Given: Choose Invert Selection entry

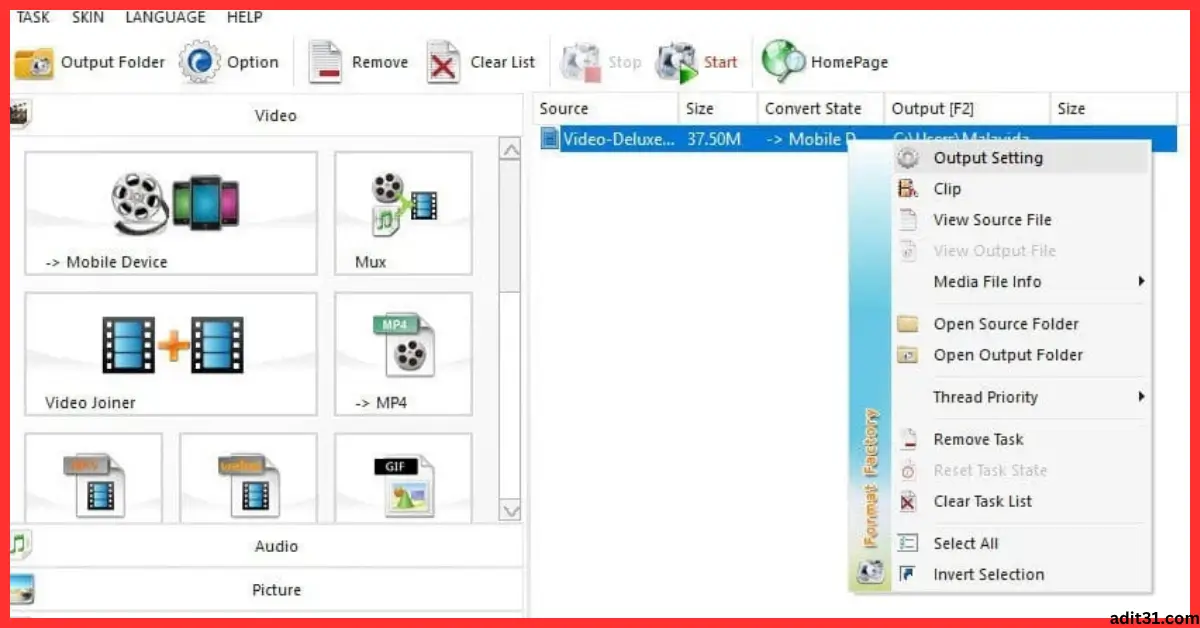Looking at the screenshot, I should pyautogui.click(x=1020, y=574).
